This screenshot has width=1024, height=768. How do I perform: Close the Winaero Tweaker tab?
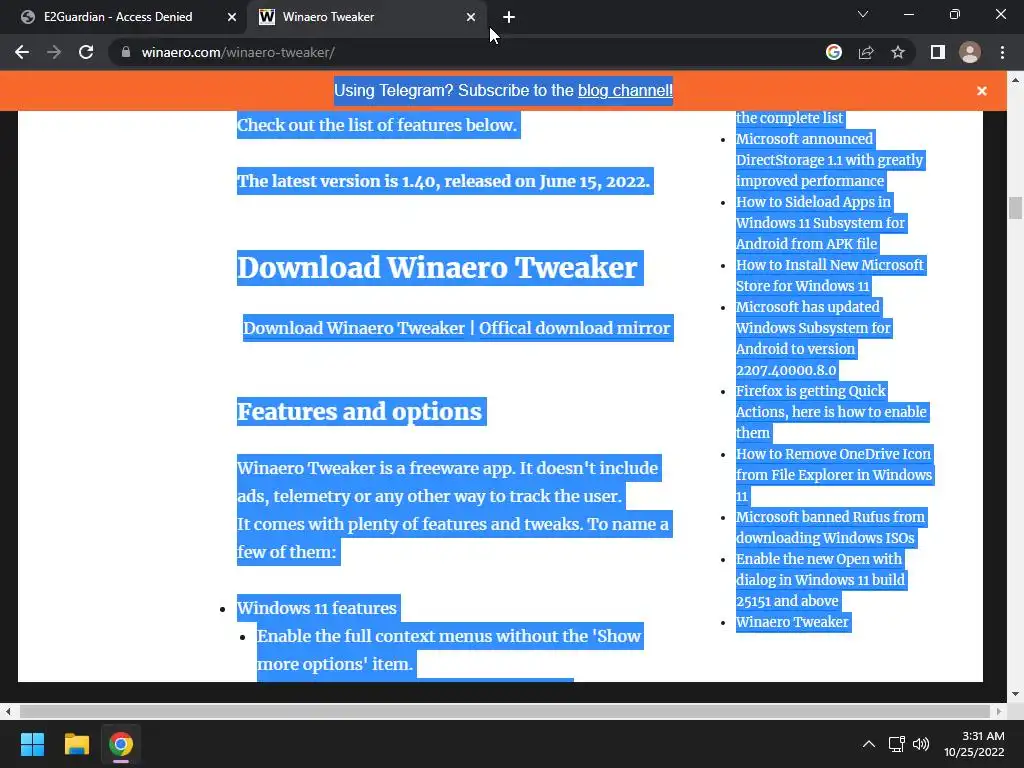[x=471, y=17]
